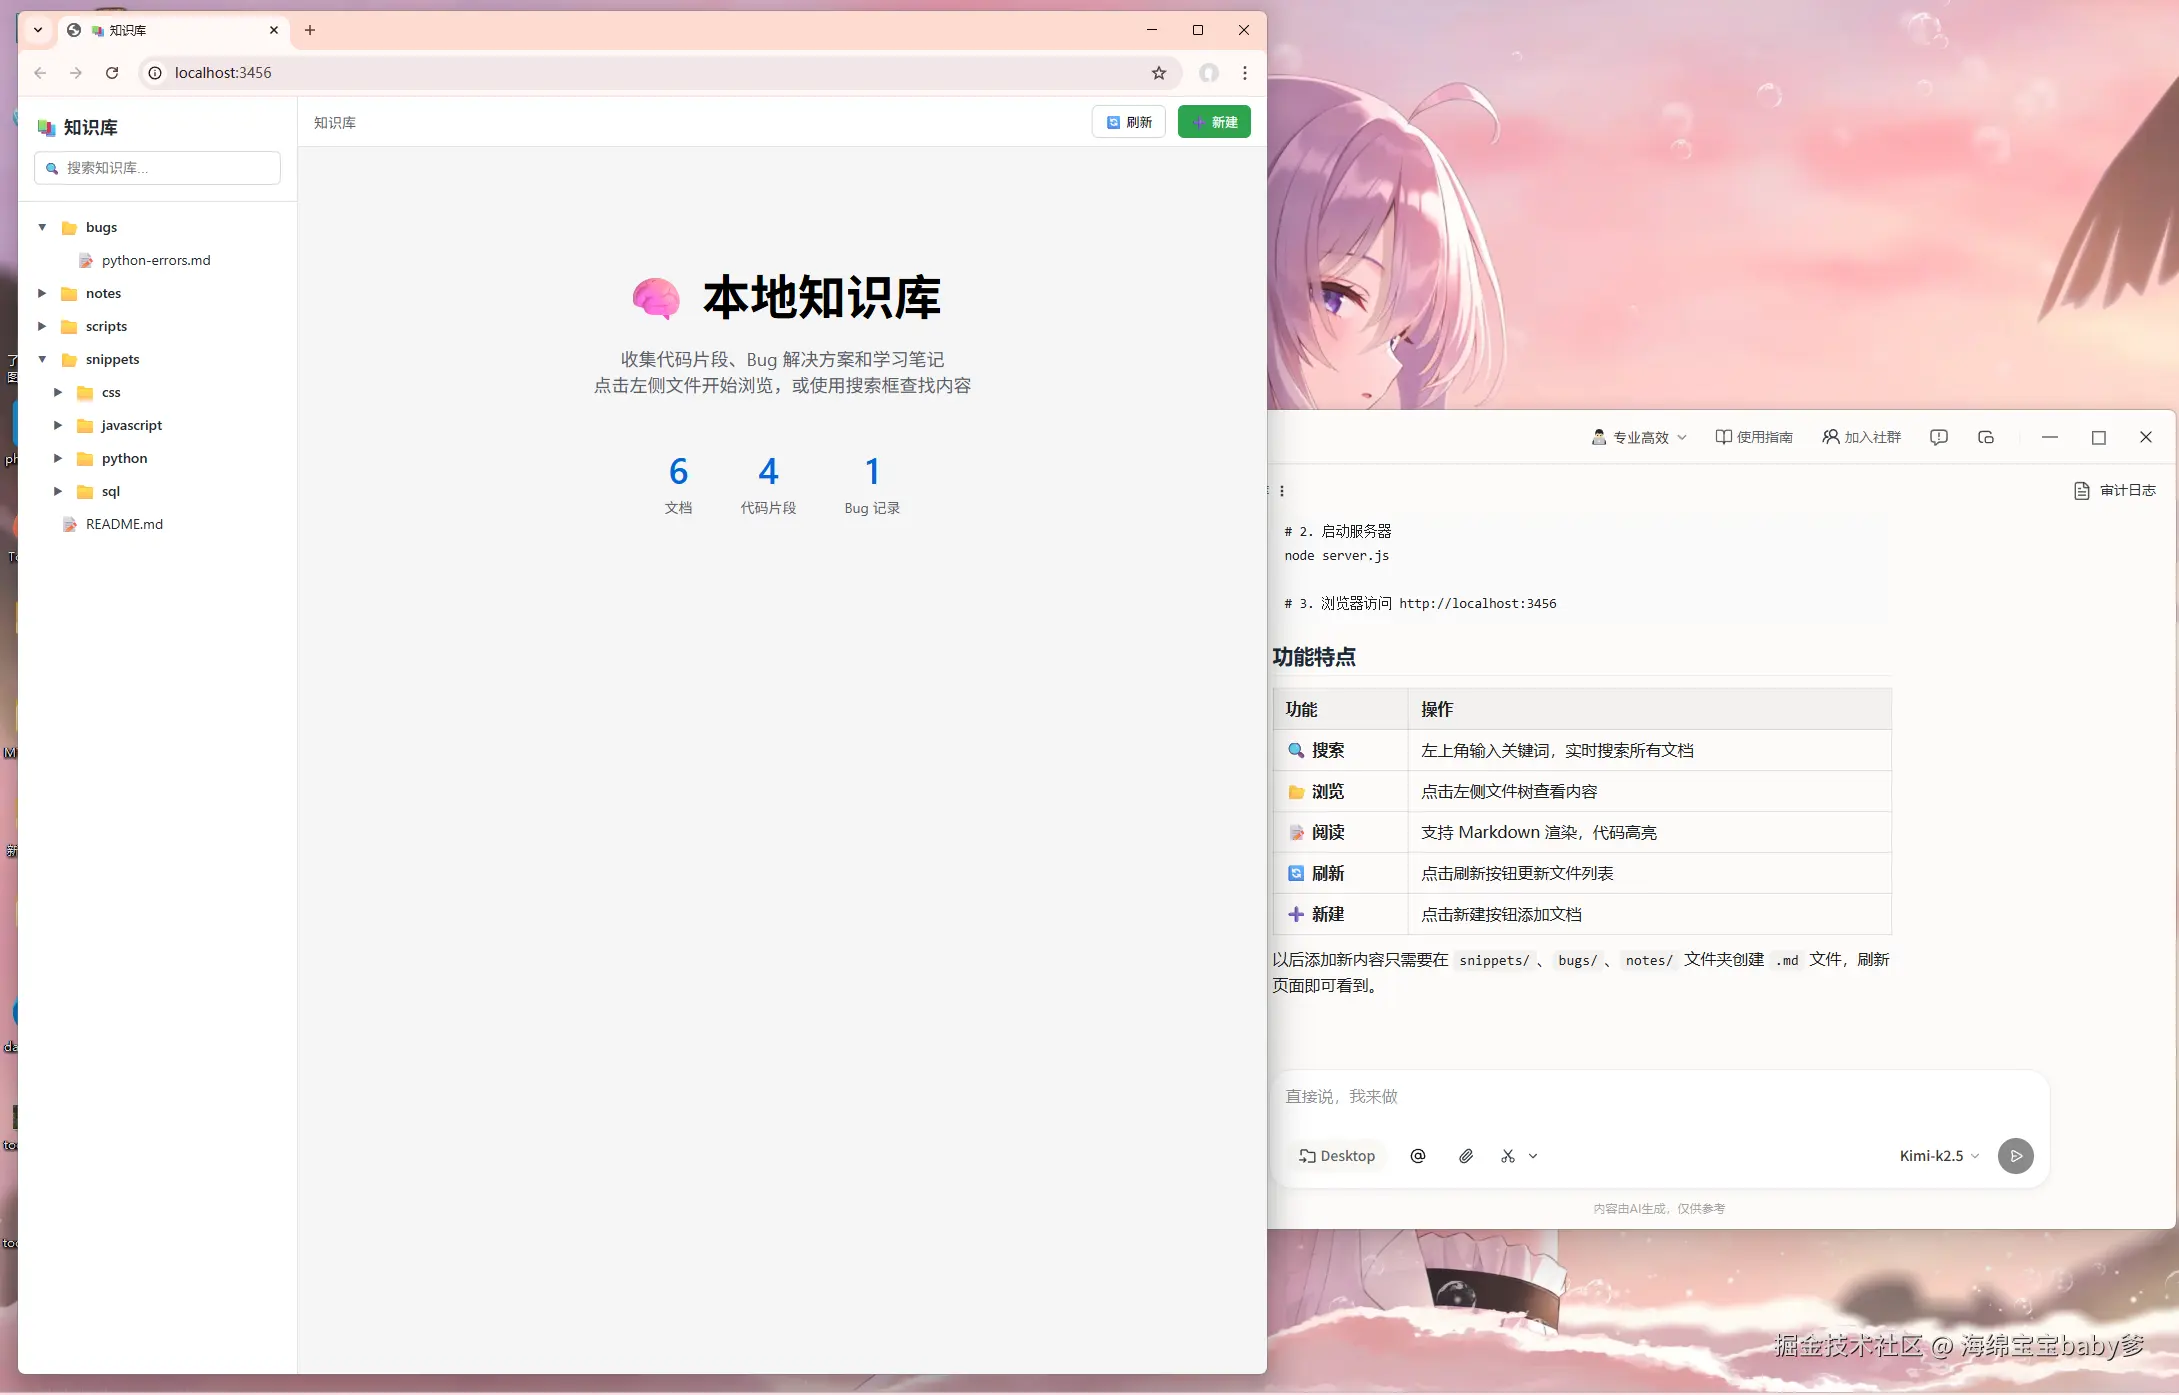Viewport: 2179px width, 1395px height.
Task: Open README.md in file tree
Action: coord(124,524)
